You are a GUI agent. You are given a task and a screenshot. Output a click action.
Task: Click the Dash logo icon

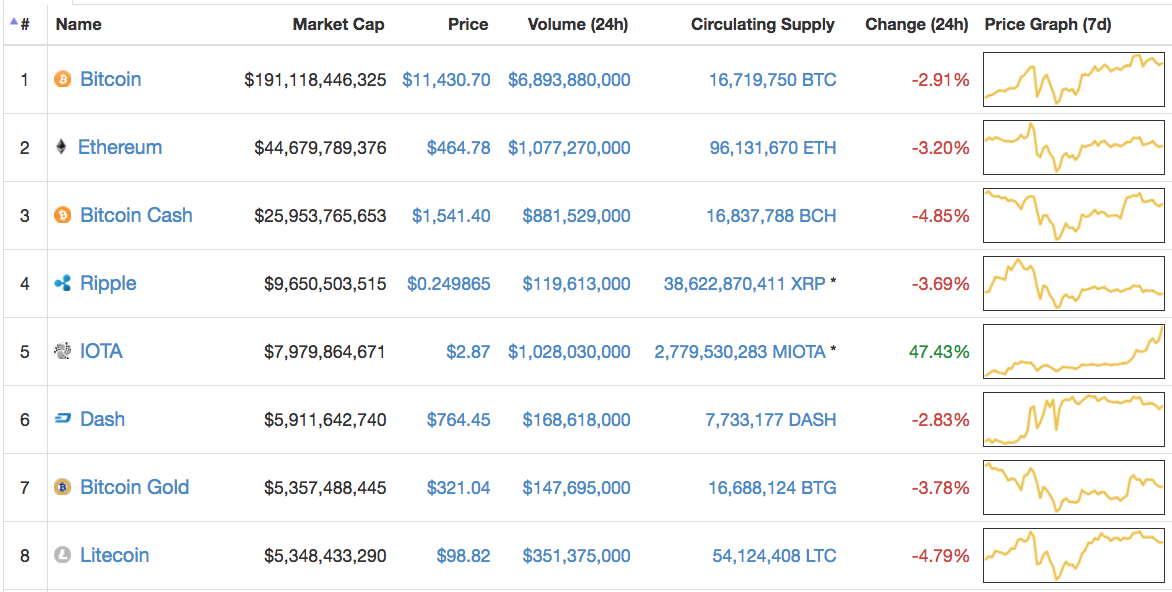click(x=62, y=419)
